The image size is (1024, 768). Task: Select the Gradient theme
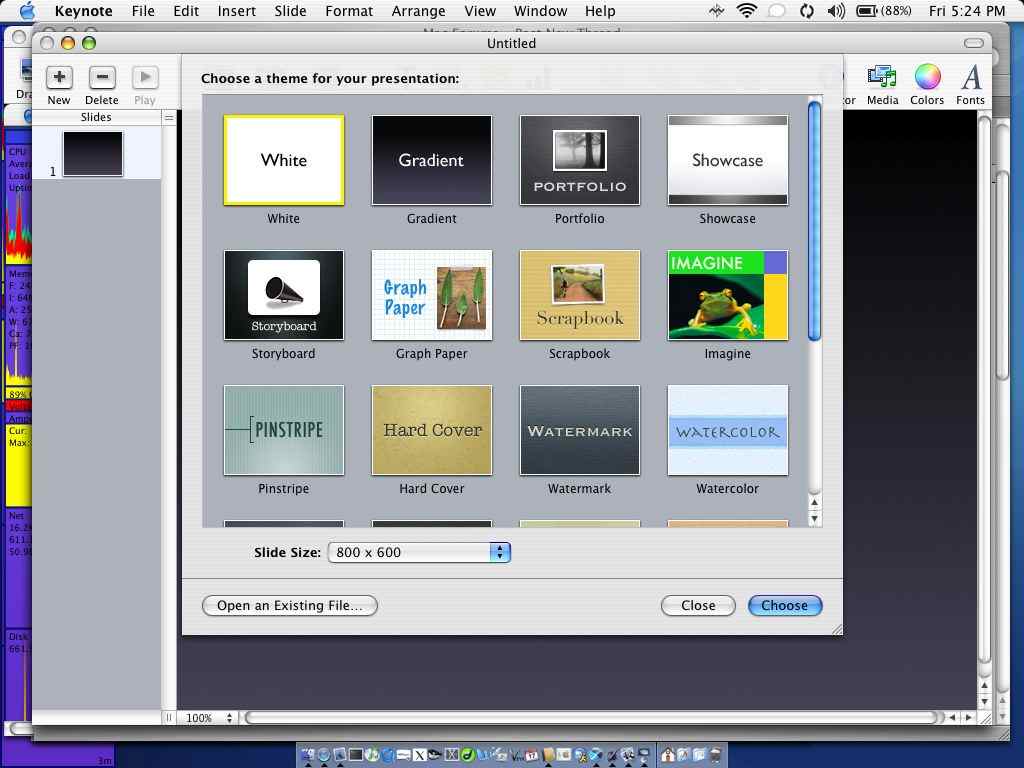point(432,161)
